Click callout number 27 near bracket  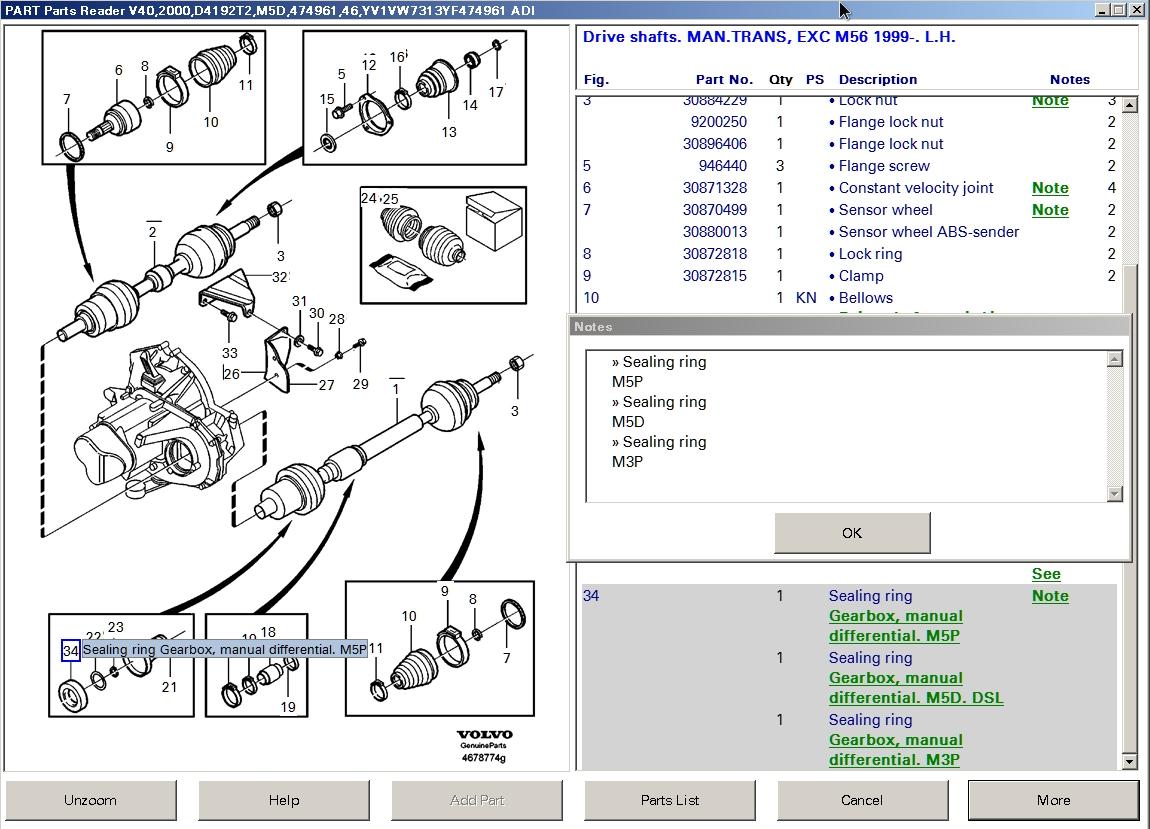point(326,385)
